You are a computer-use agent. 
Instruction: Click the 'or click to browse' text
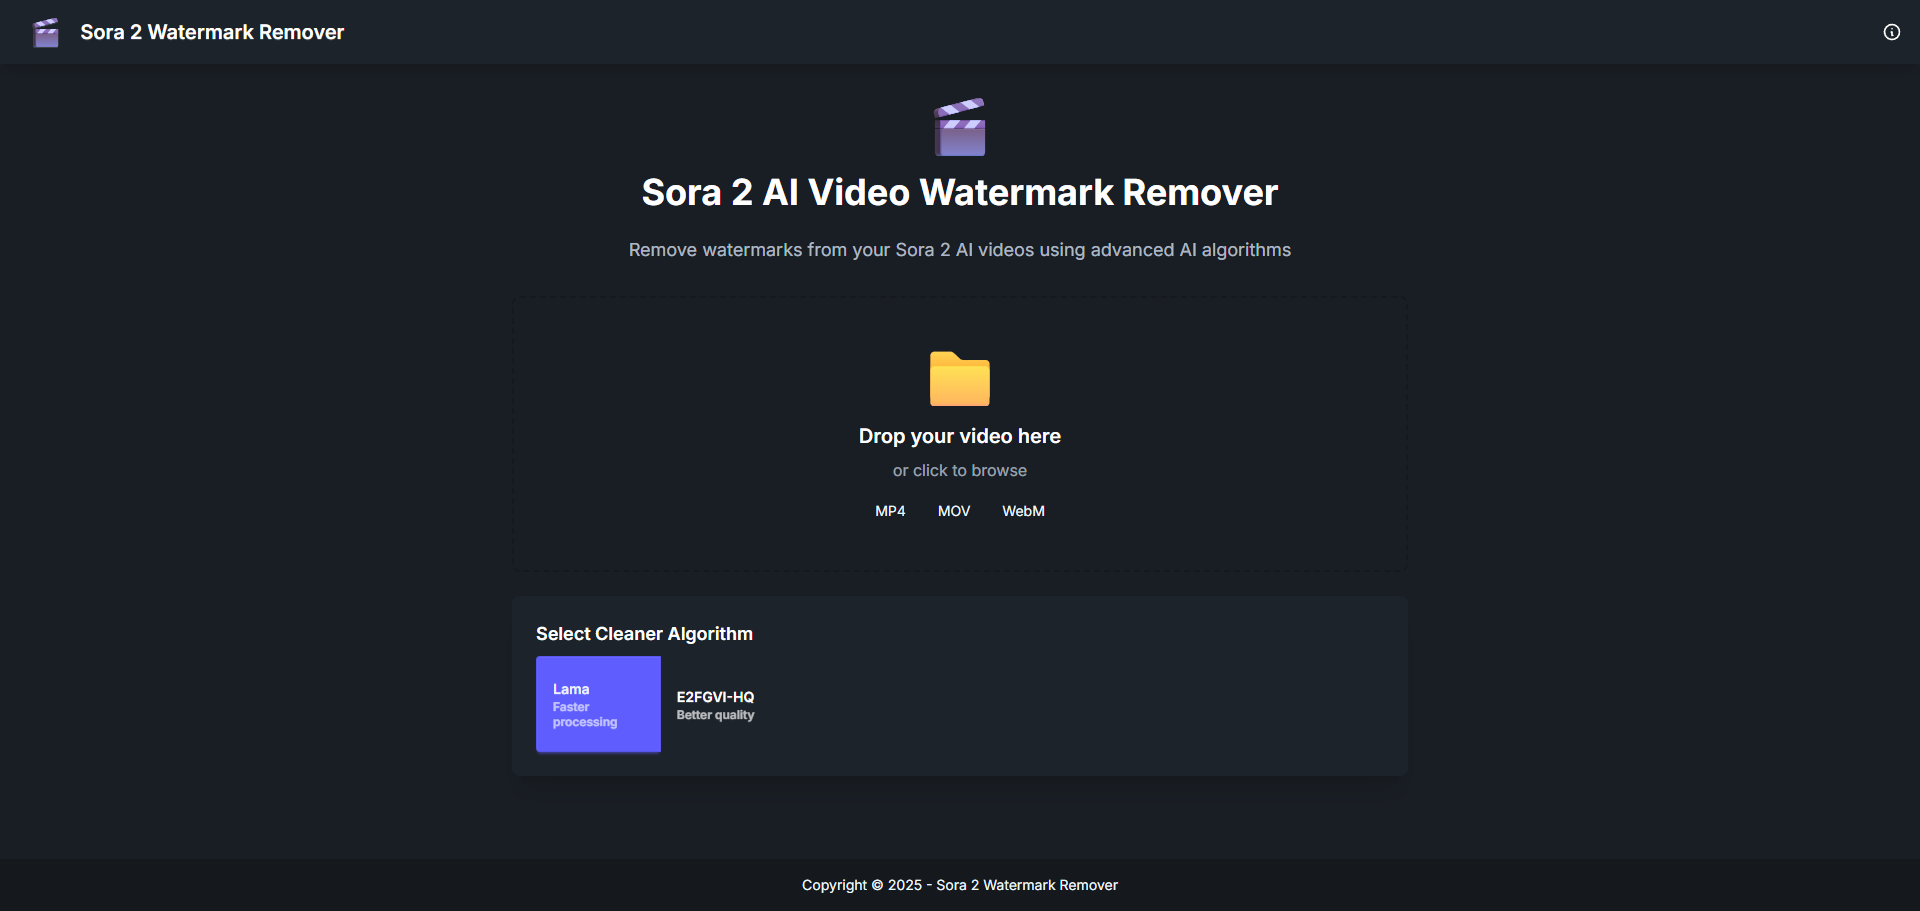(959, 471)
